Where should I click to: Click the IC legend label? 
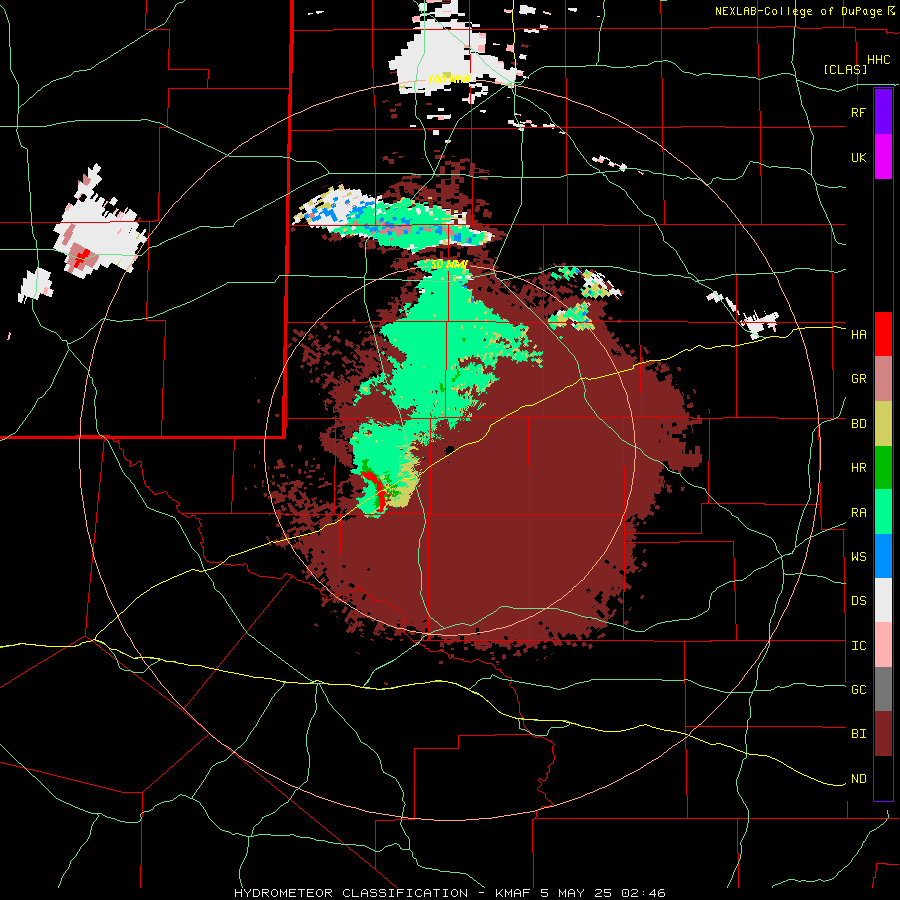point(858,646)
